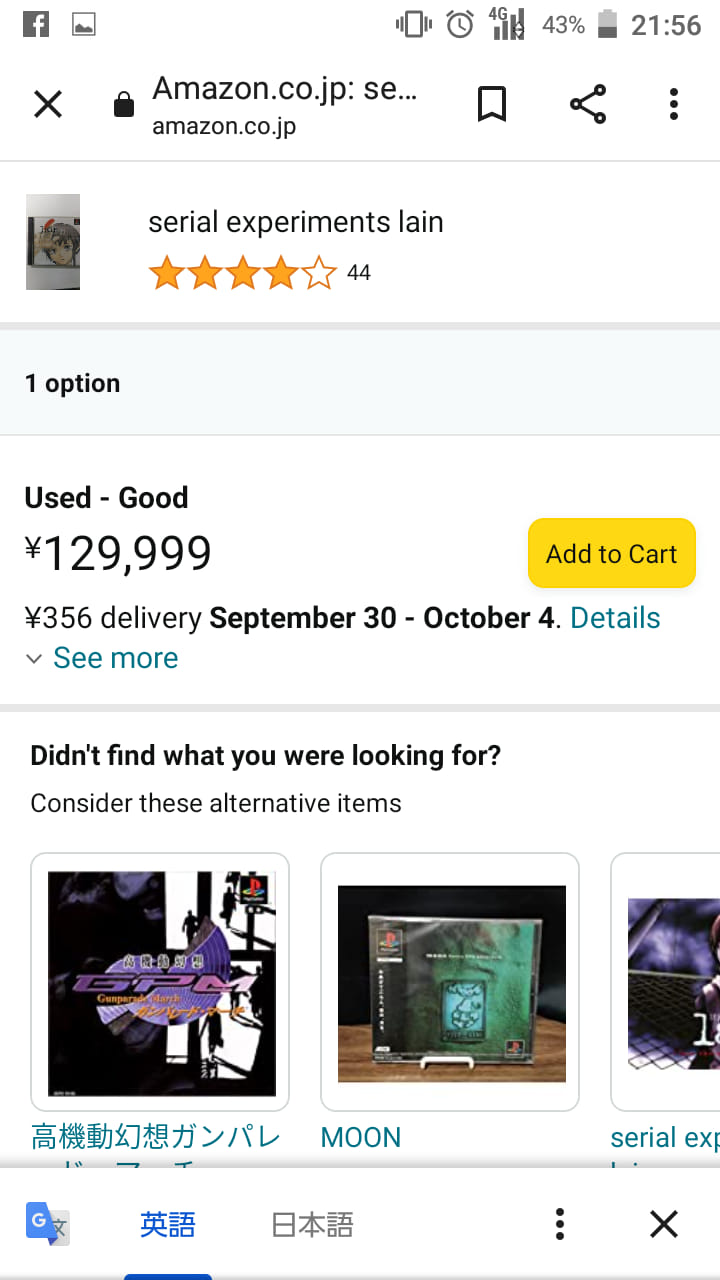Viewport: 720px width, 1280px height.
Task: Switch translation to 英語 tab
Action: point(168,1224)
